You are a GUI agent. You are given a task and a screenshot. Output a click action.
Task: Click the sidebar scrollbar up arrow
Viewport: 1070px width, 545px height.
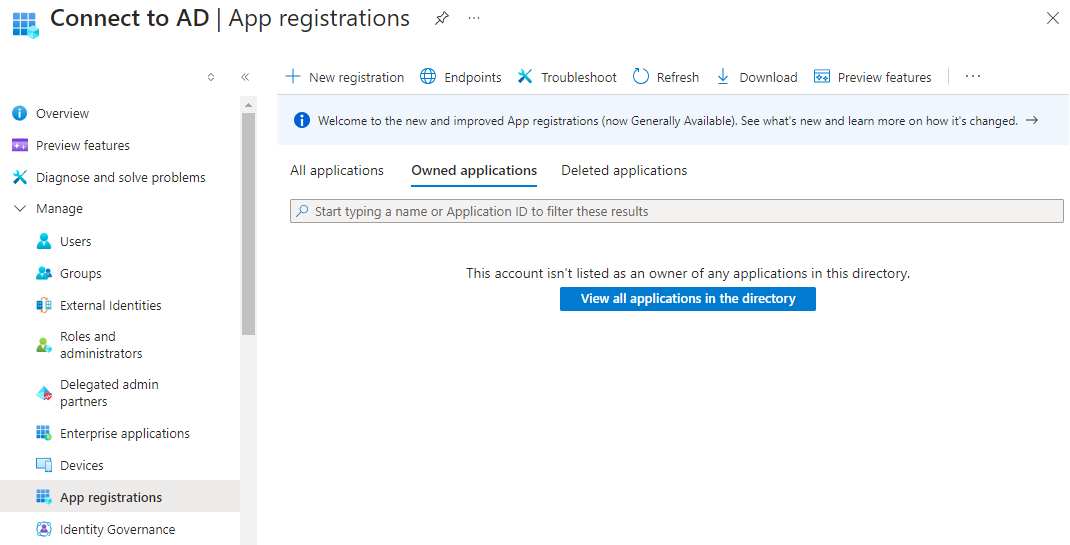(248, 104)
